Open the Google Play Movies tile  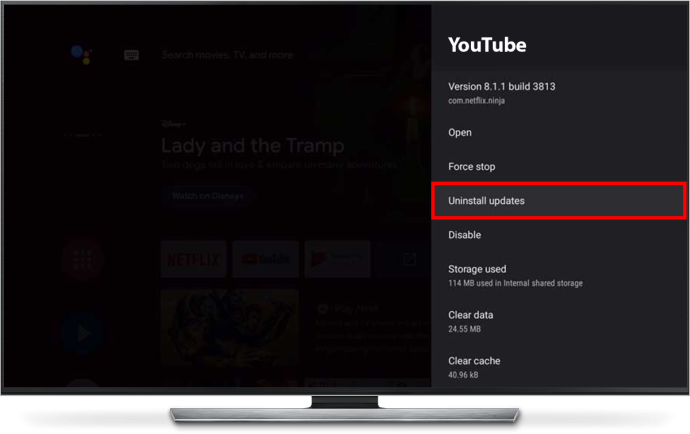click(x=338, y=259)
